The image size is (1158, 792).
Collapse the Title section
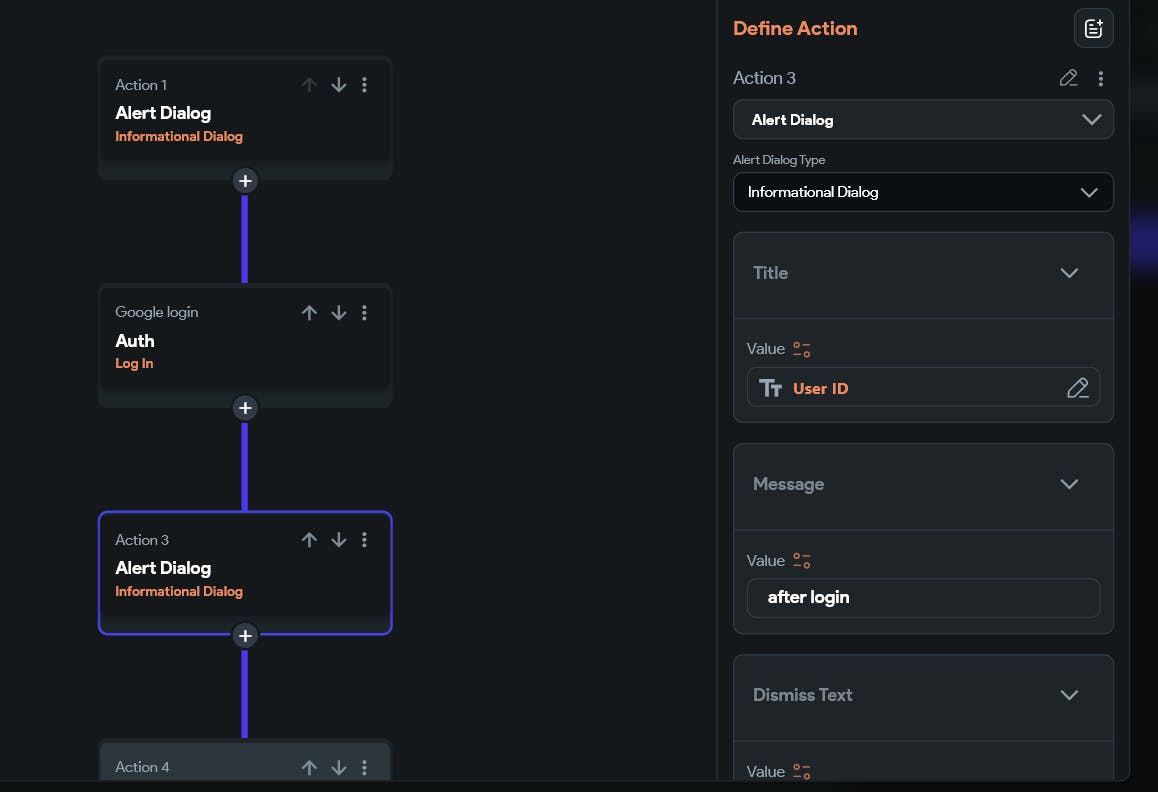tap(1069, 273)
